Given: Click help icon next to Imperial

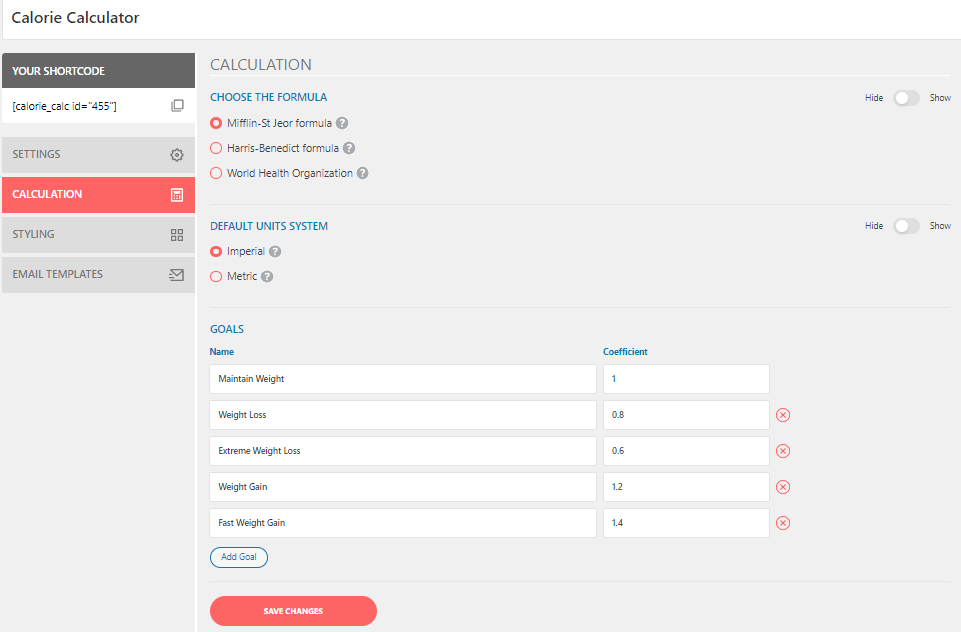Looking at the screenshot, I should coord(275,251).
